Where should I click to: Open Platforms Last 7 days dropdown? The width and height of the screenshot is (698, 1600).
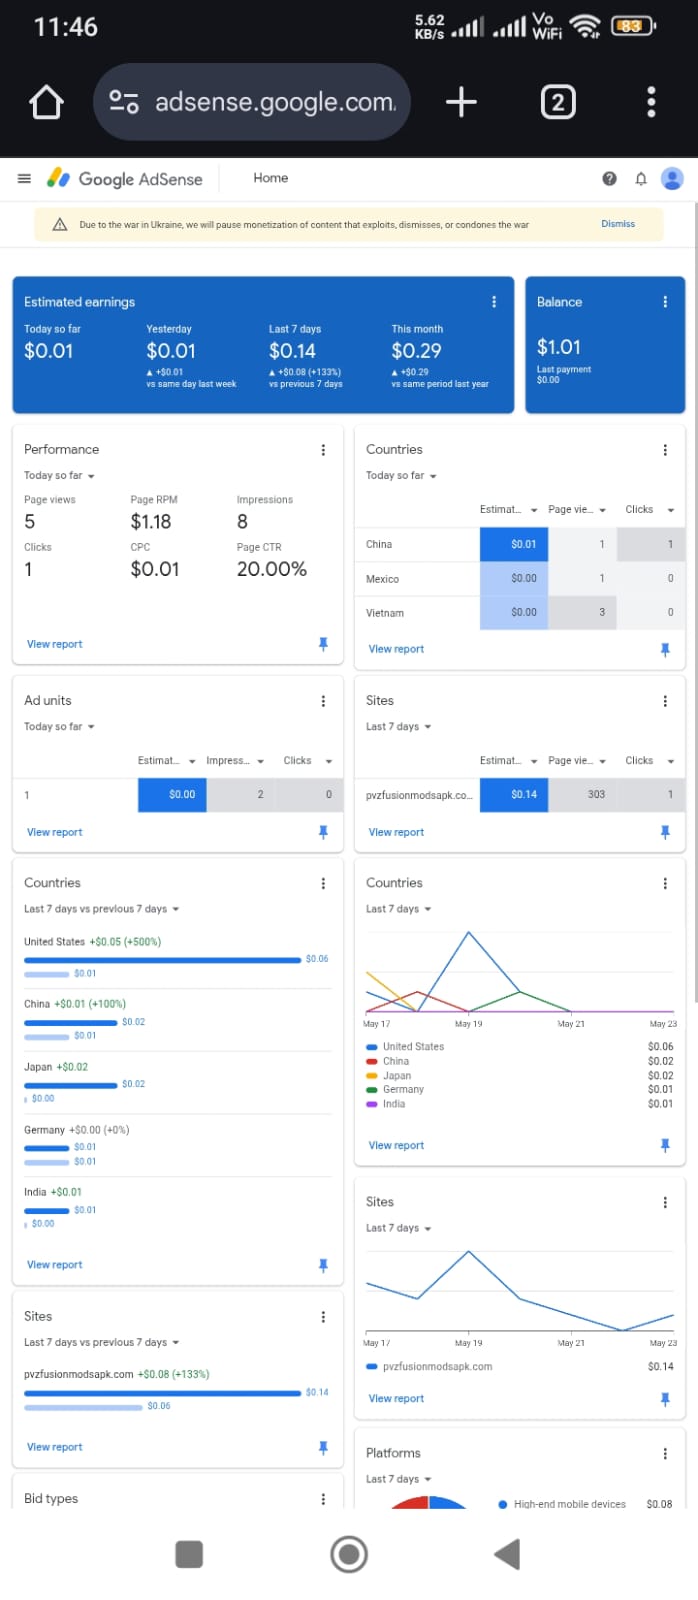[x=399, y=1479]
